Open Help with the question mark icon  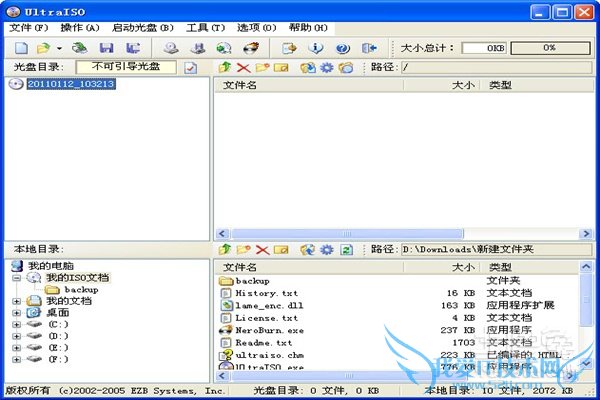342,48
